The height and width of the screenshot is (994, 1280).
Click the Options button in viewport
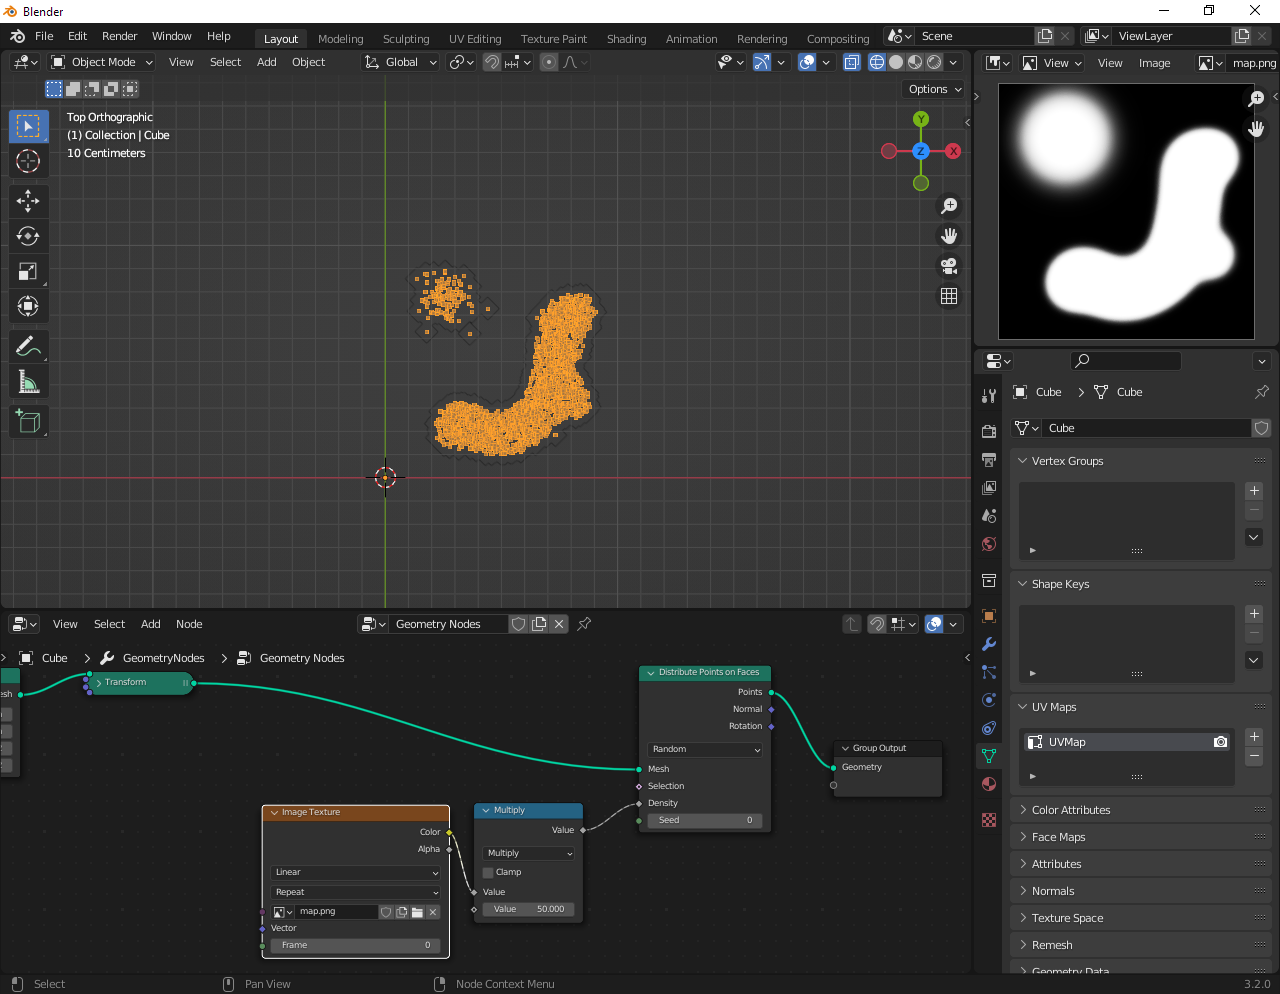(x=934, y=89)
